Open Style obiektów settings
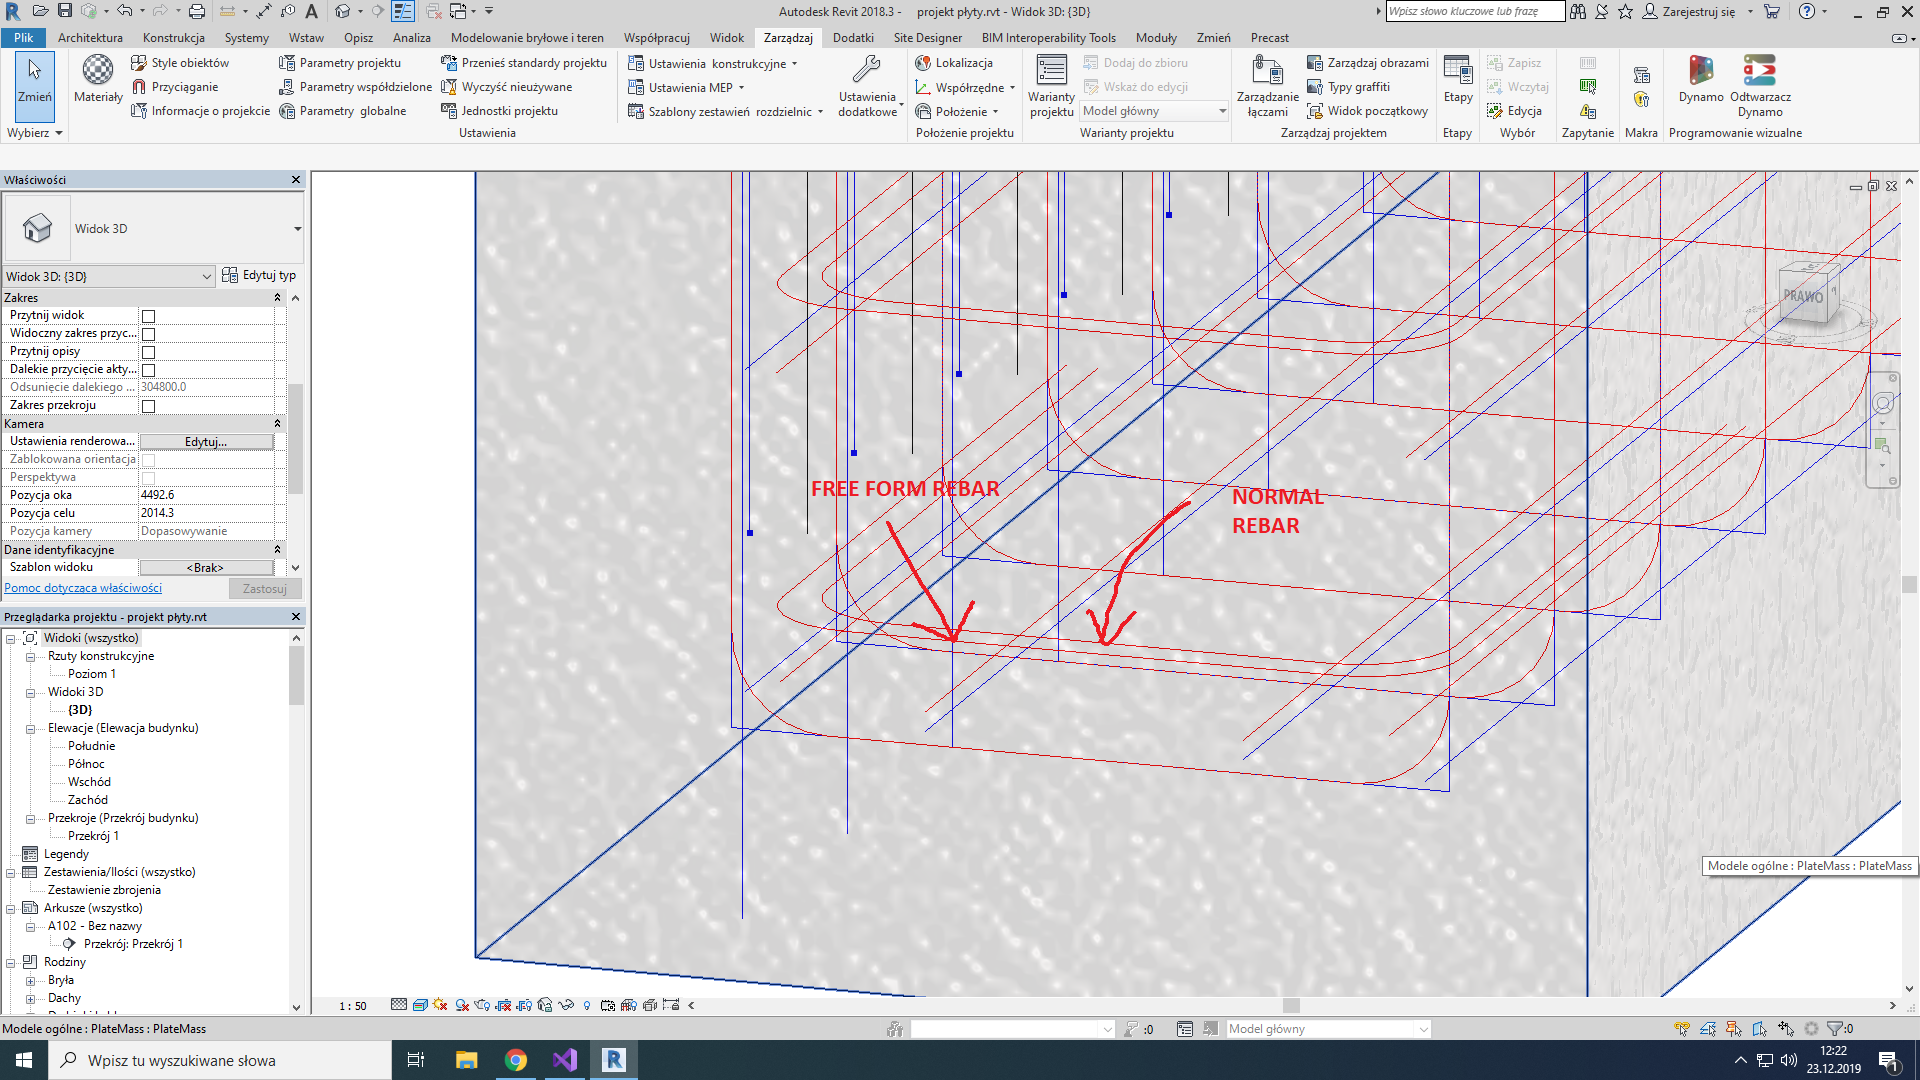The image size is (1920, 1080). point(180,63)
